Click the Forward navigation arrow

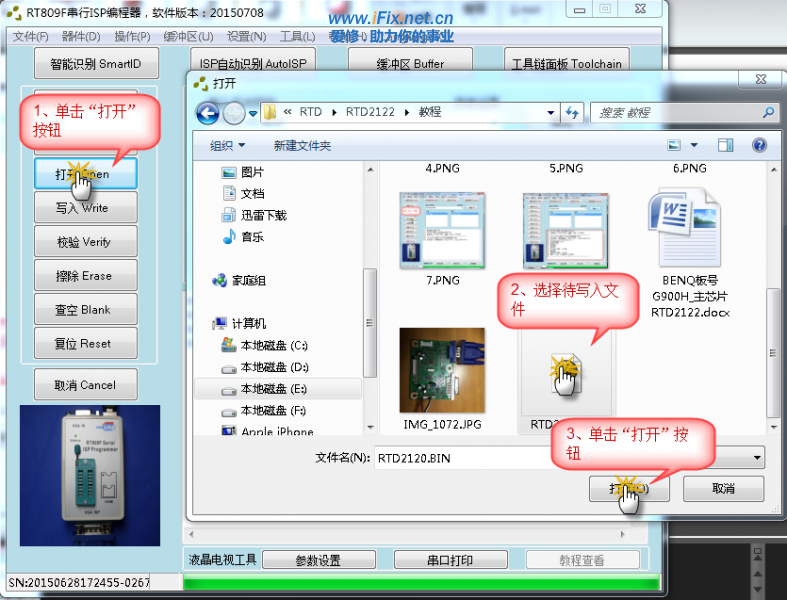pyautogui.click(x=233, y=112)
